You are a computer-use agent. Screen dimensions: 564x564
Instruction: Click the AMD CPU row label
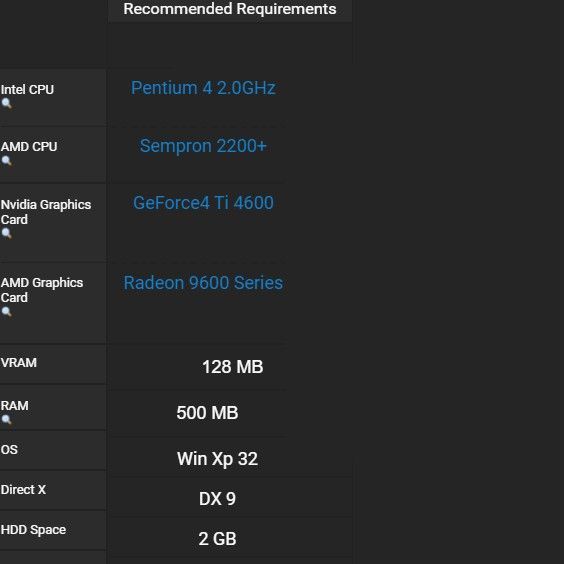[29, 147]
